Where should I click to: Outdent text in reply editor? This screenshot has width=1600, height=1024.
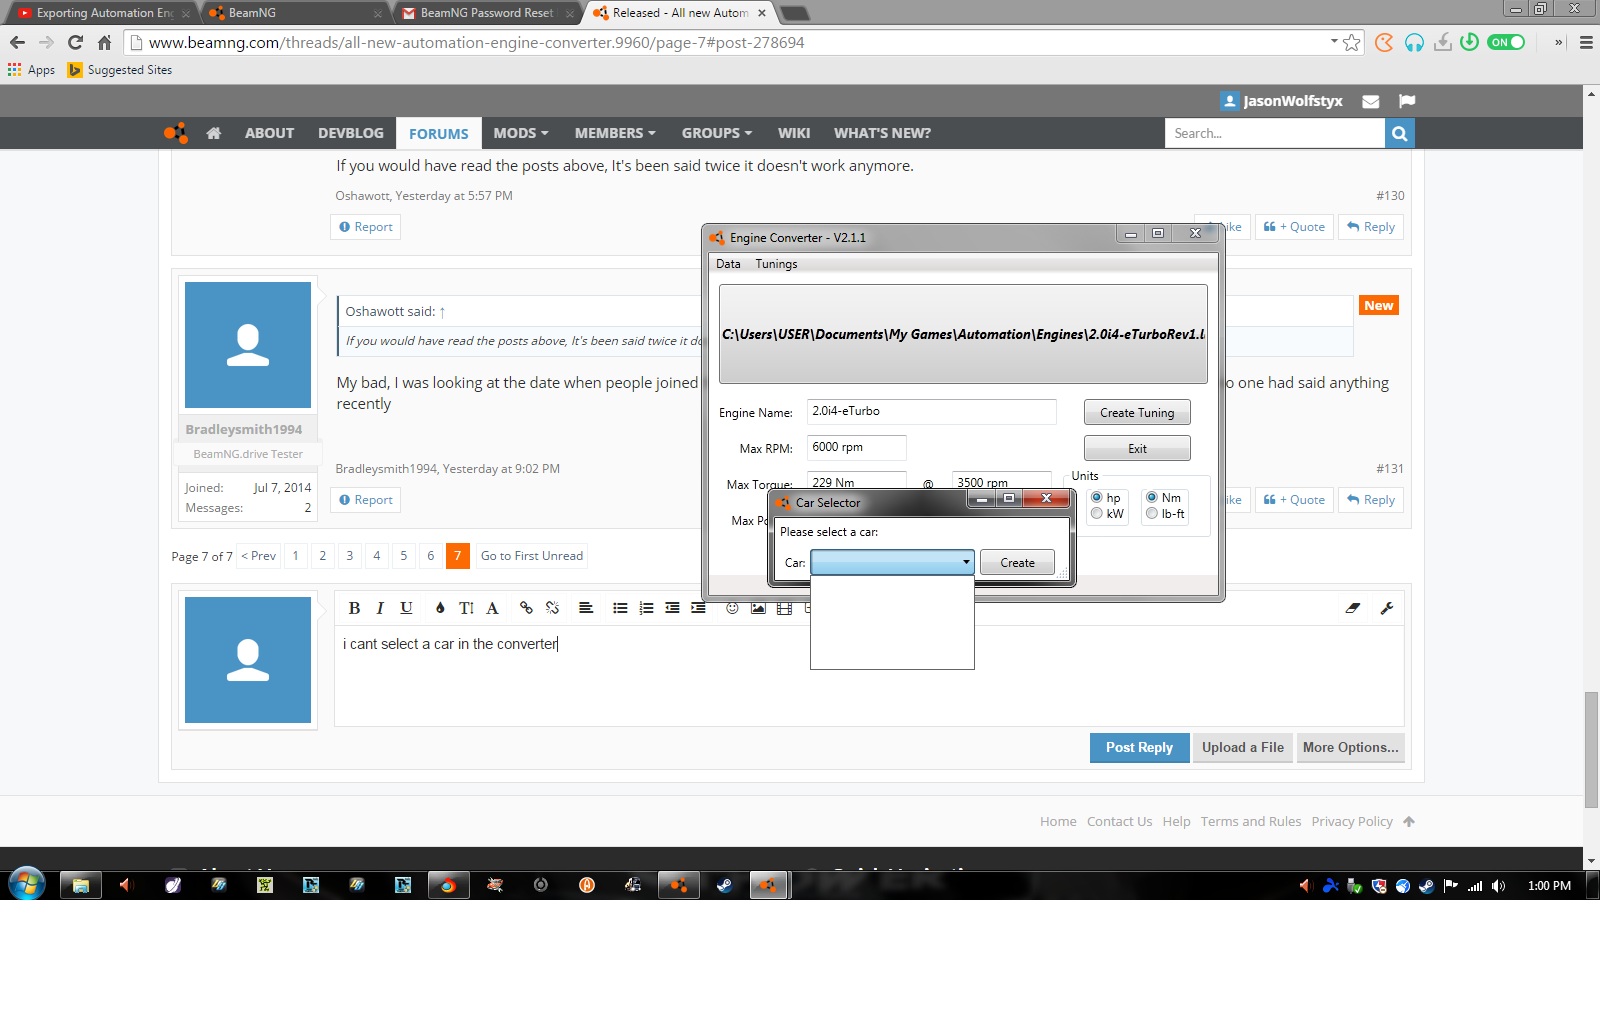pyautogui.click(x=672, y=608)
